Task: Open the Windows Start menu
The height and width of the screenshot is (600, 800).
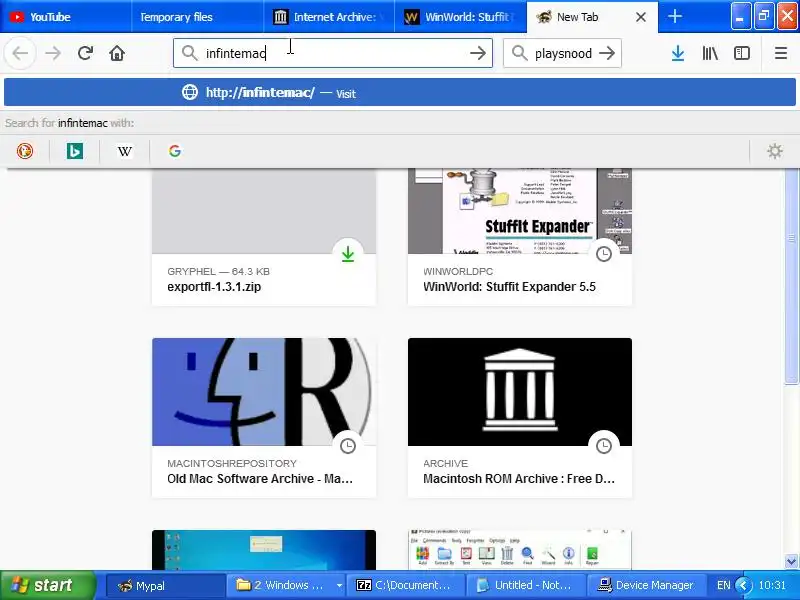Action: (48, 585)
